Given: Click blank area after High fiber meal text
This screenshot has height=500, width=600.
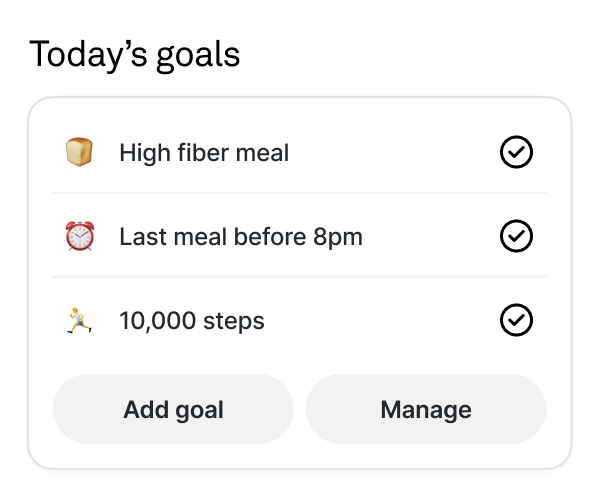Looking at the screenshot, I should tap(394, 152).
